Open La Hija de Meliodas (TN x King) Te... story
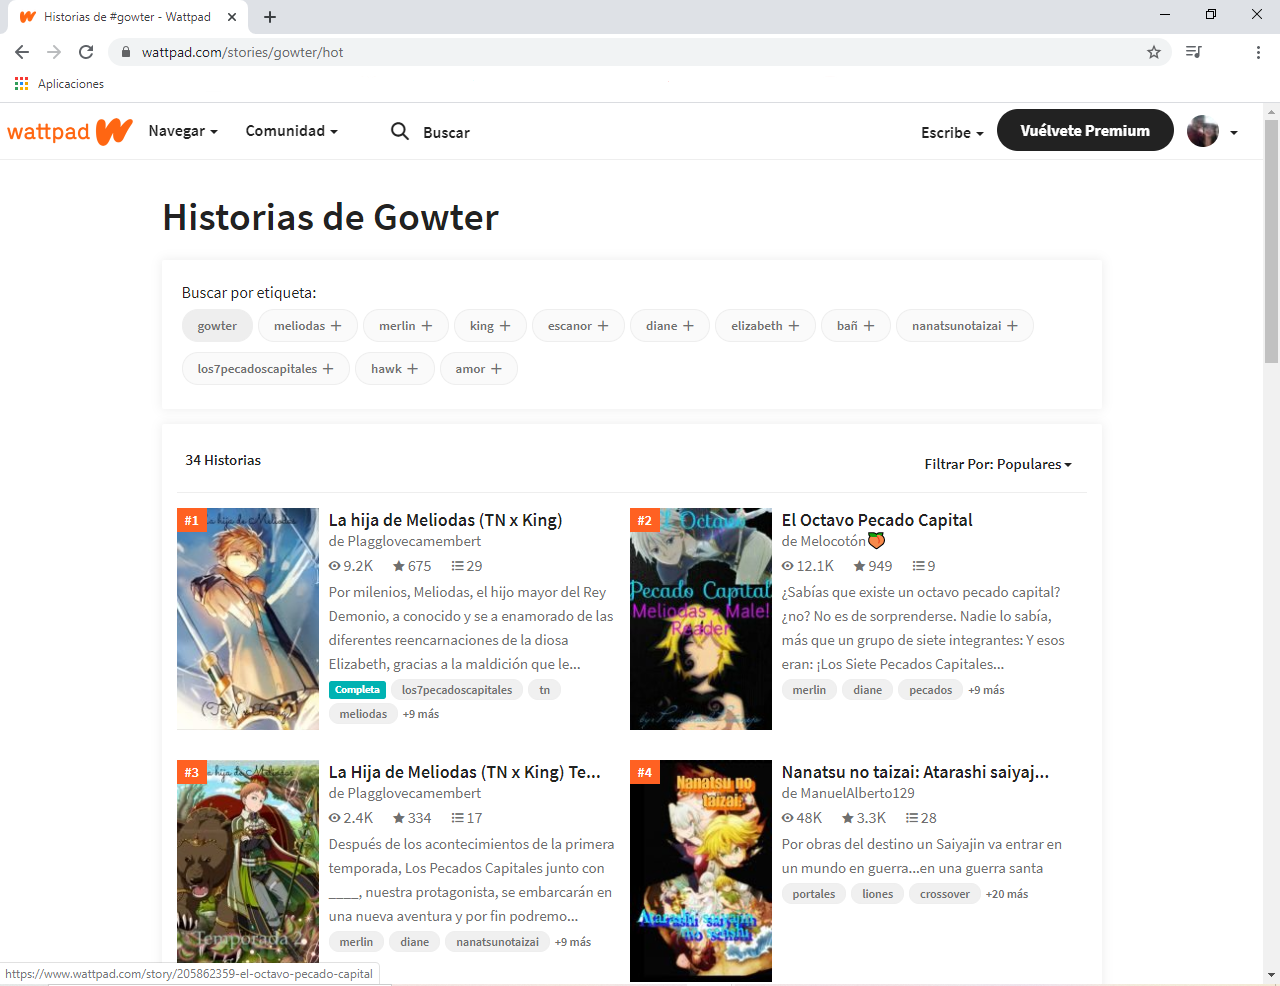The height and width of the screenshot is (986, 1280). (465, 772)
